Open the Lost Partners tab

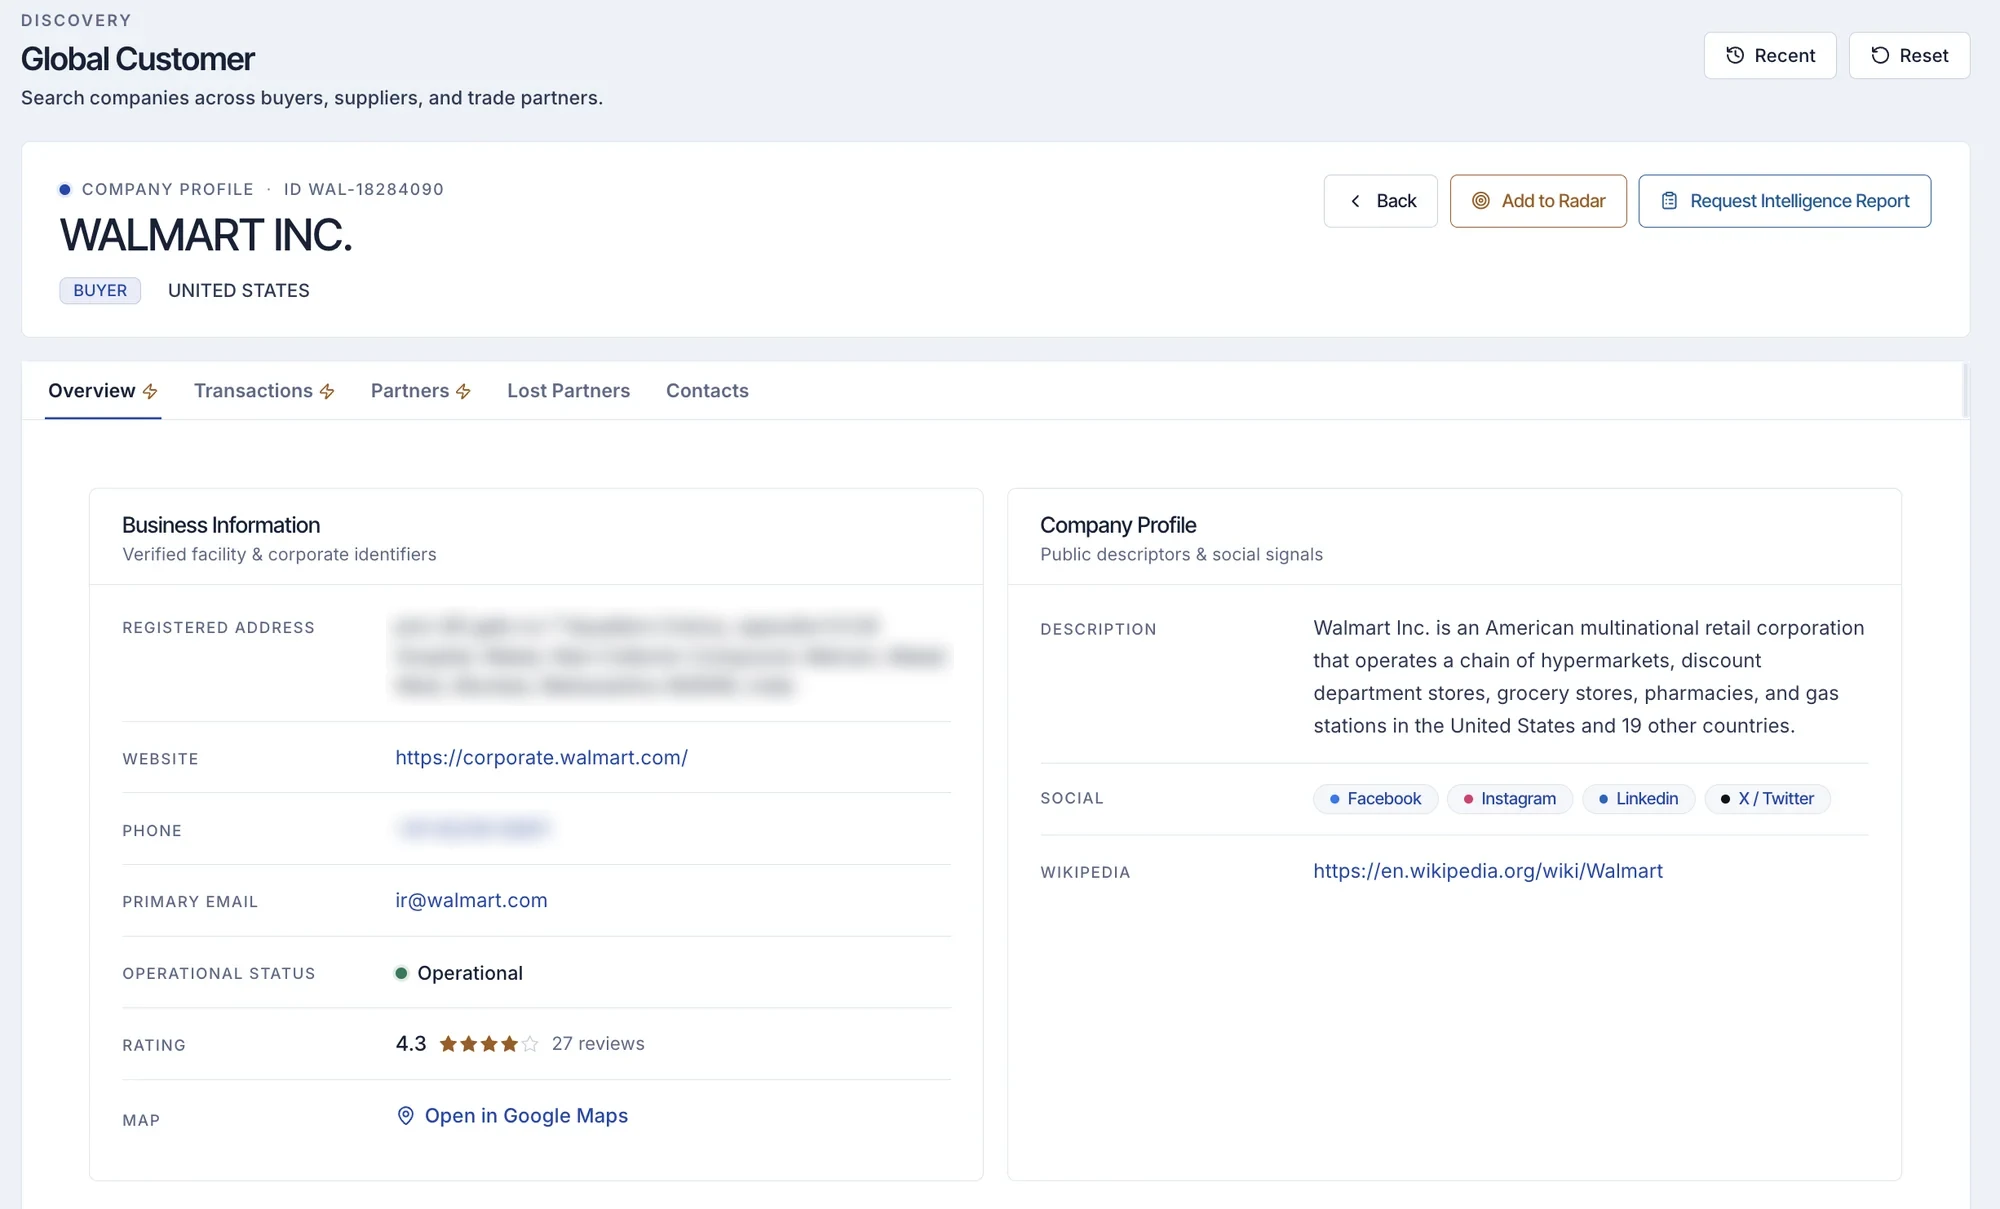[568, 391]
